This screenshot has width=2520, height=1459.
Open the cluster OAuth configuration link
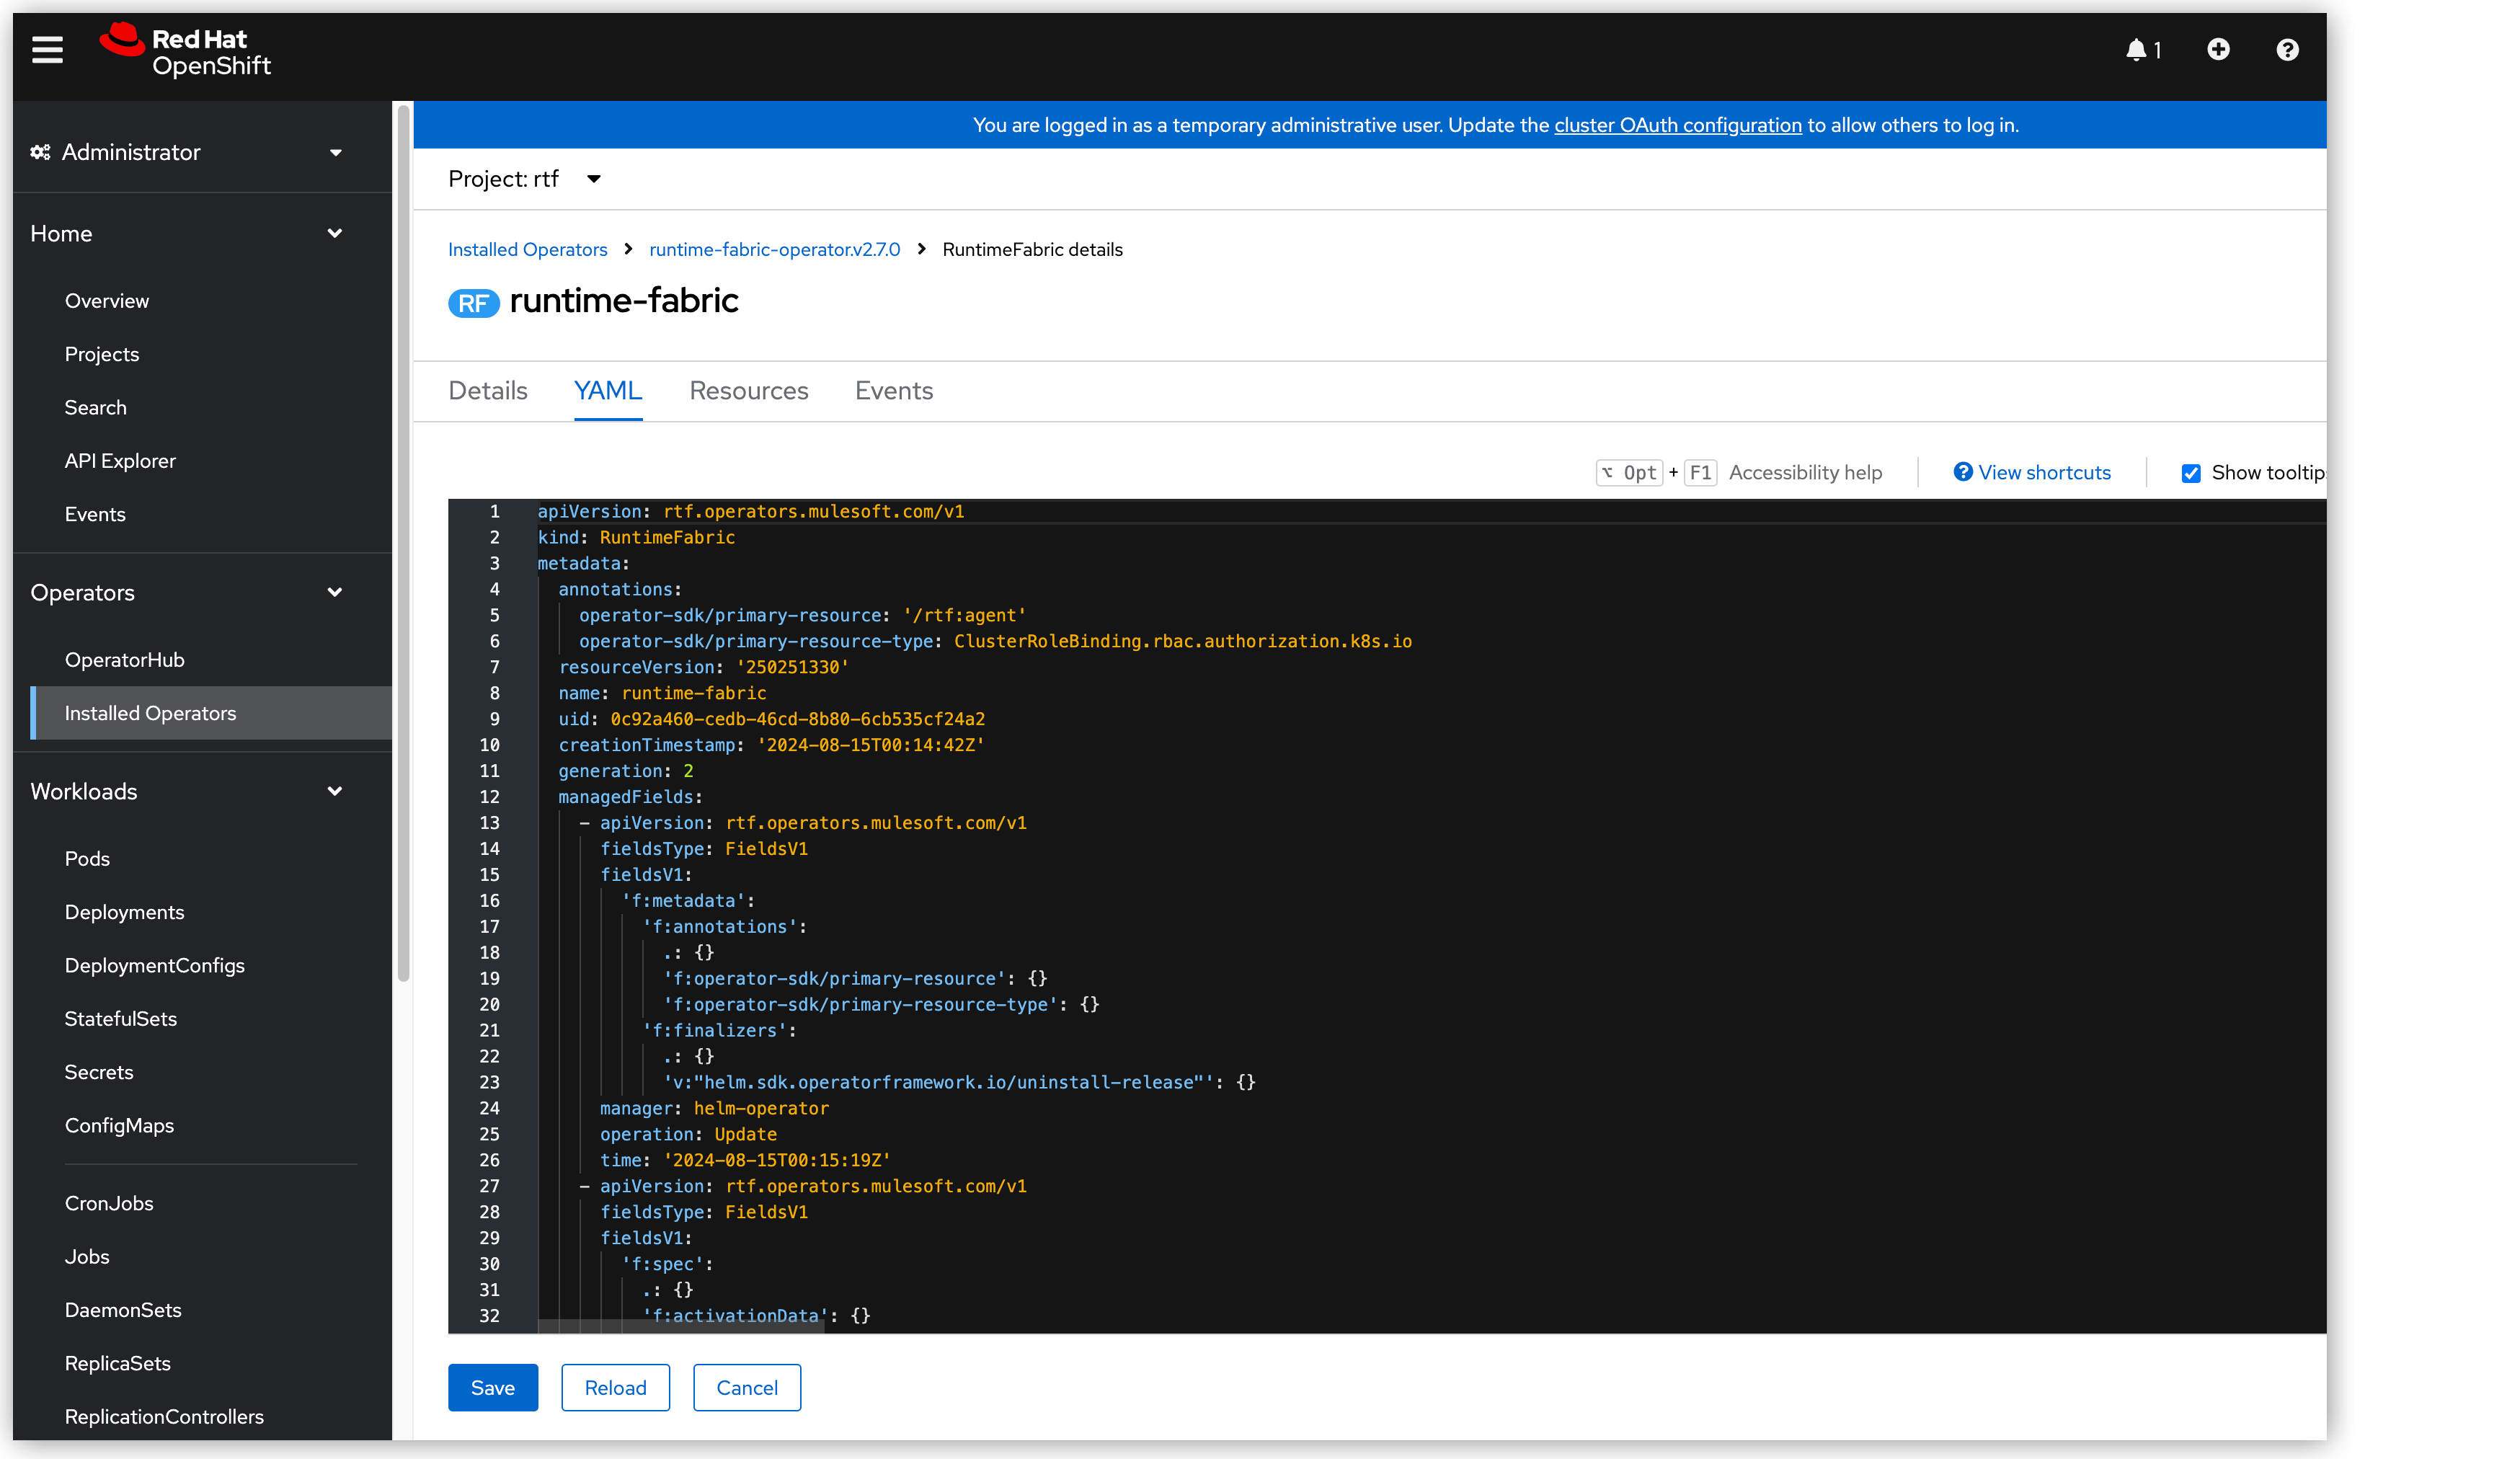pyautogui.click(x=1677, y=124)
